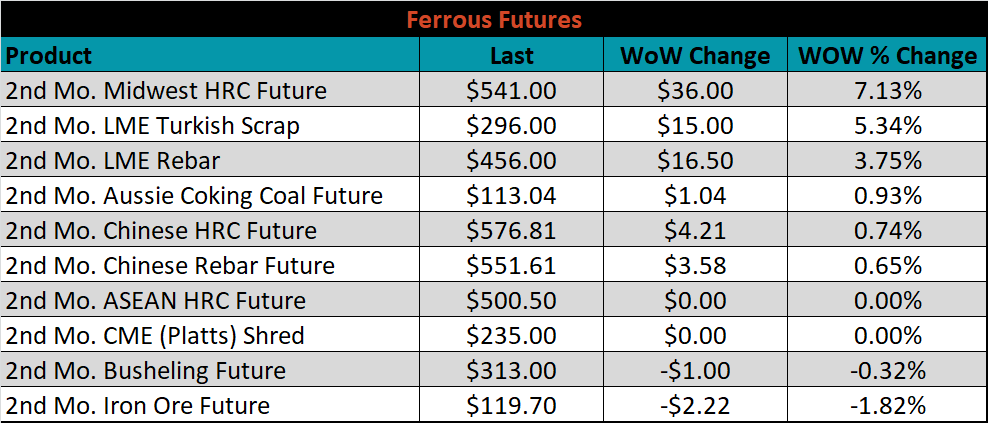Select the Ferrous Futures title cell
This screenshot has width=988, height=423.
coord(494,20)
